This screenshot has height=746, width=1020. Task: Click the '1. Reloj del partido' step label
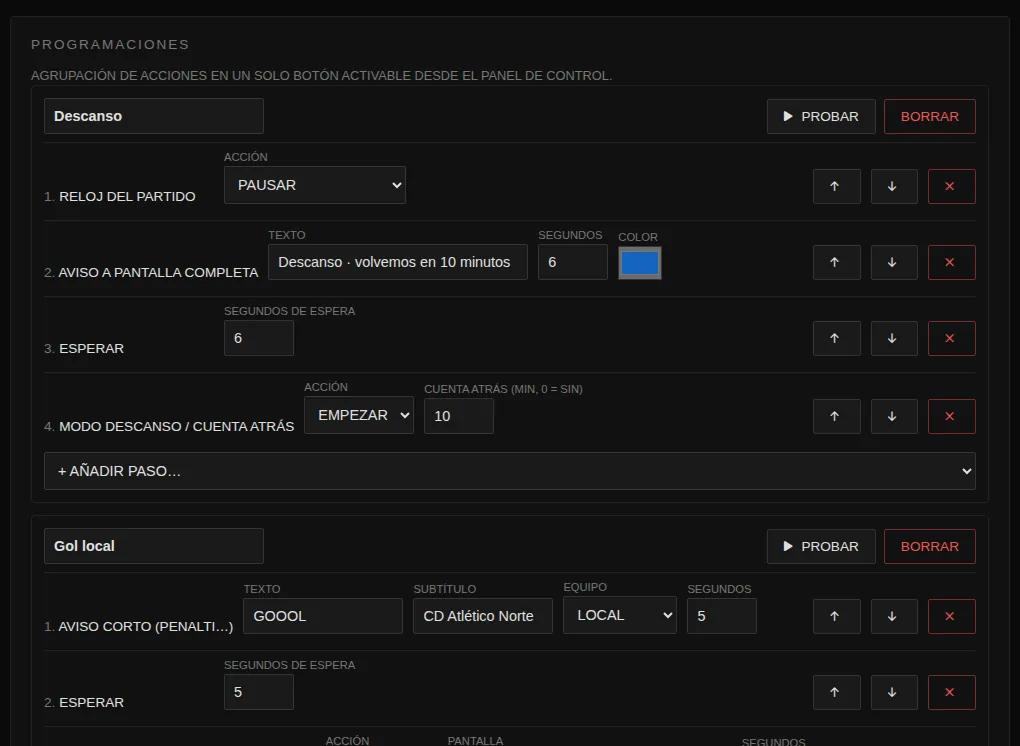pyautogui.click(x=120, y=196)
